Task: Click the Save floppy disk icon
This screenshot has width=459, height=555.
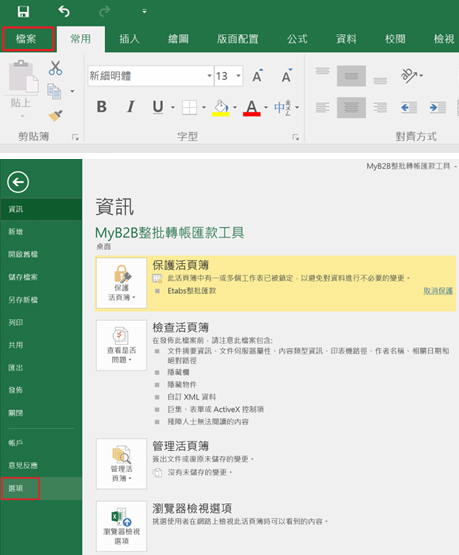Action: pyautogui.click(x=23, y=11)
